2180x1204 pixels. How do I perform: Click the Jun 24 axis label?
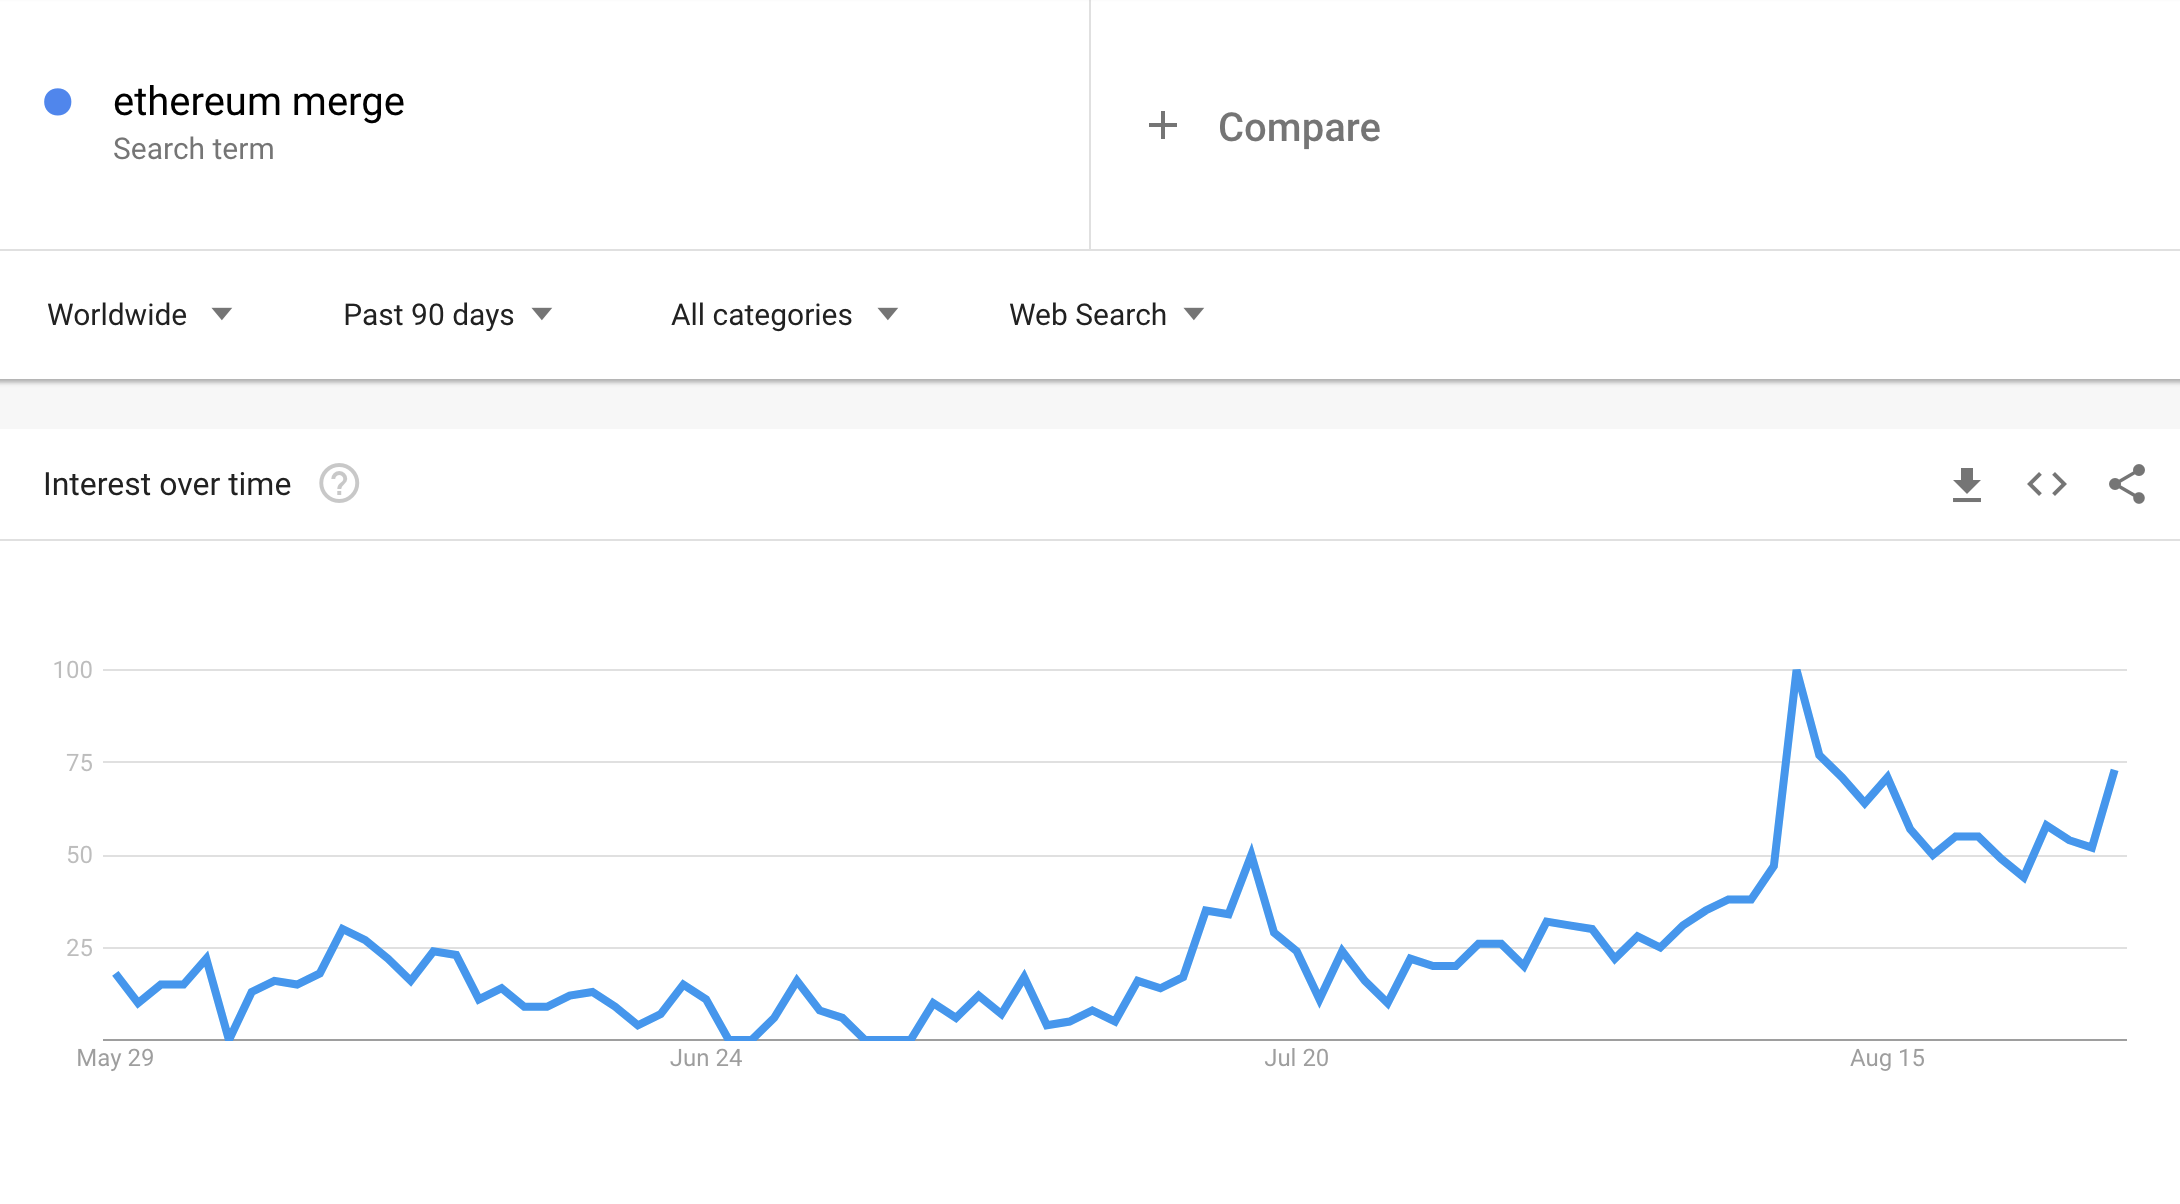coord(706,1058)
